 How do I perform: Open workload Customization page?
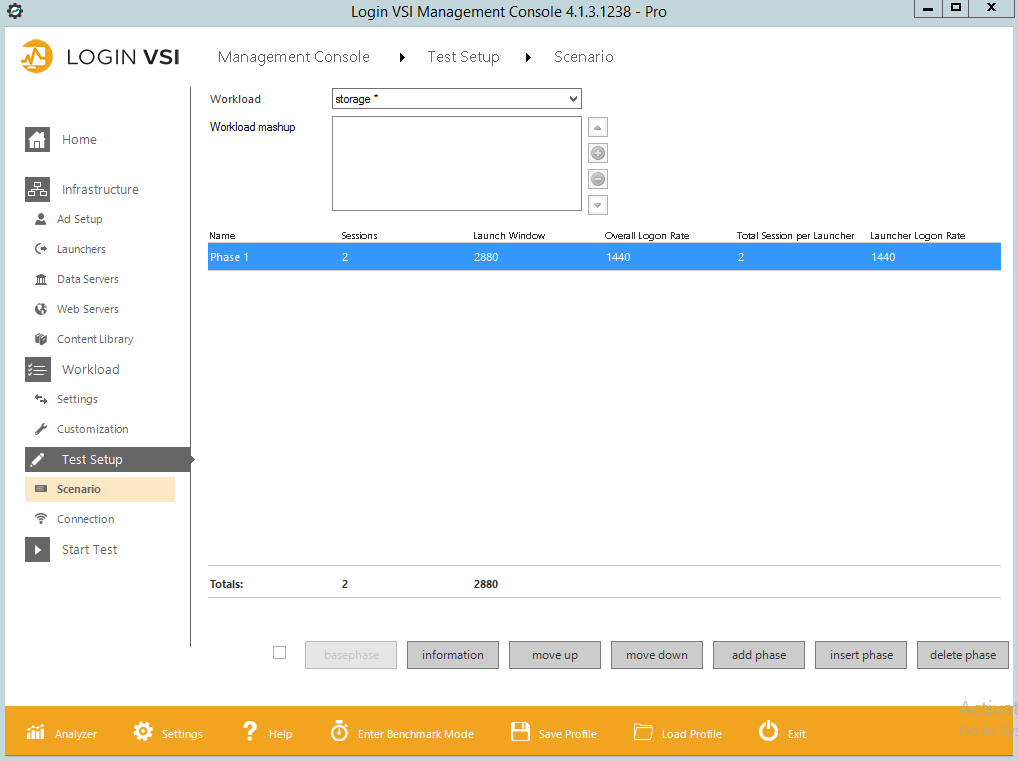(92, 429)
